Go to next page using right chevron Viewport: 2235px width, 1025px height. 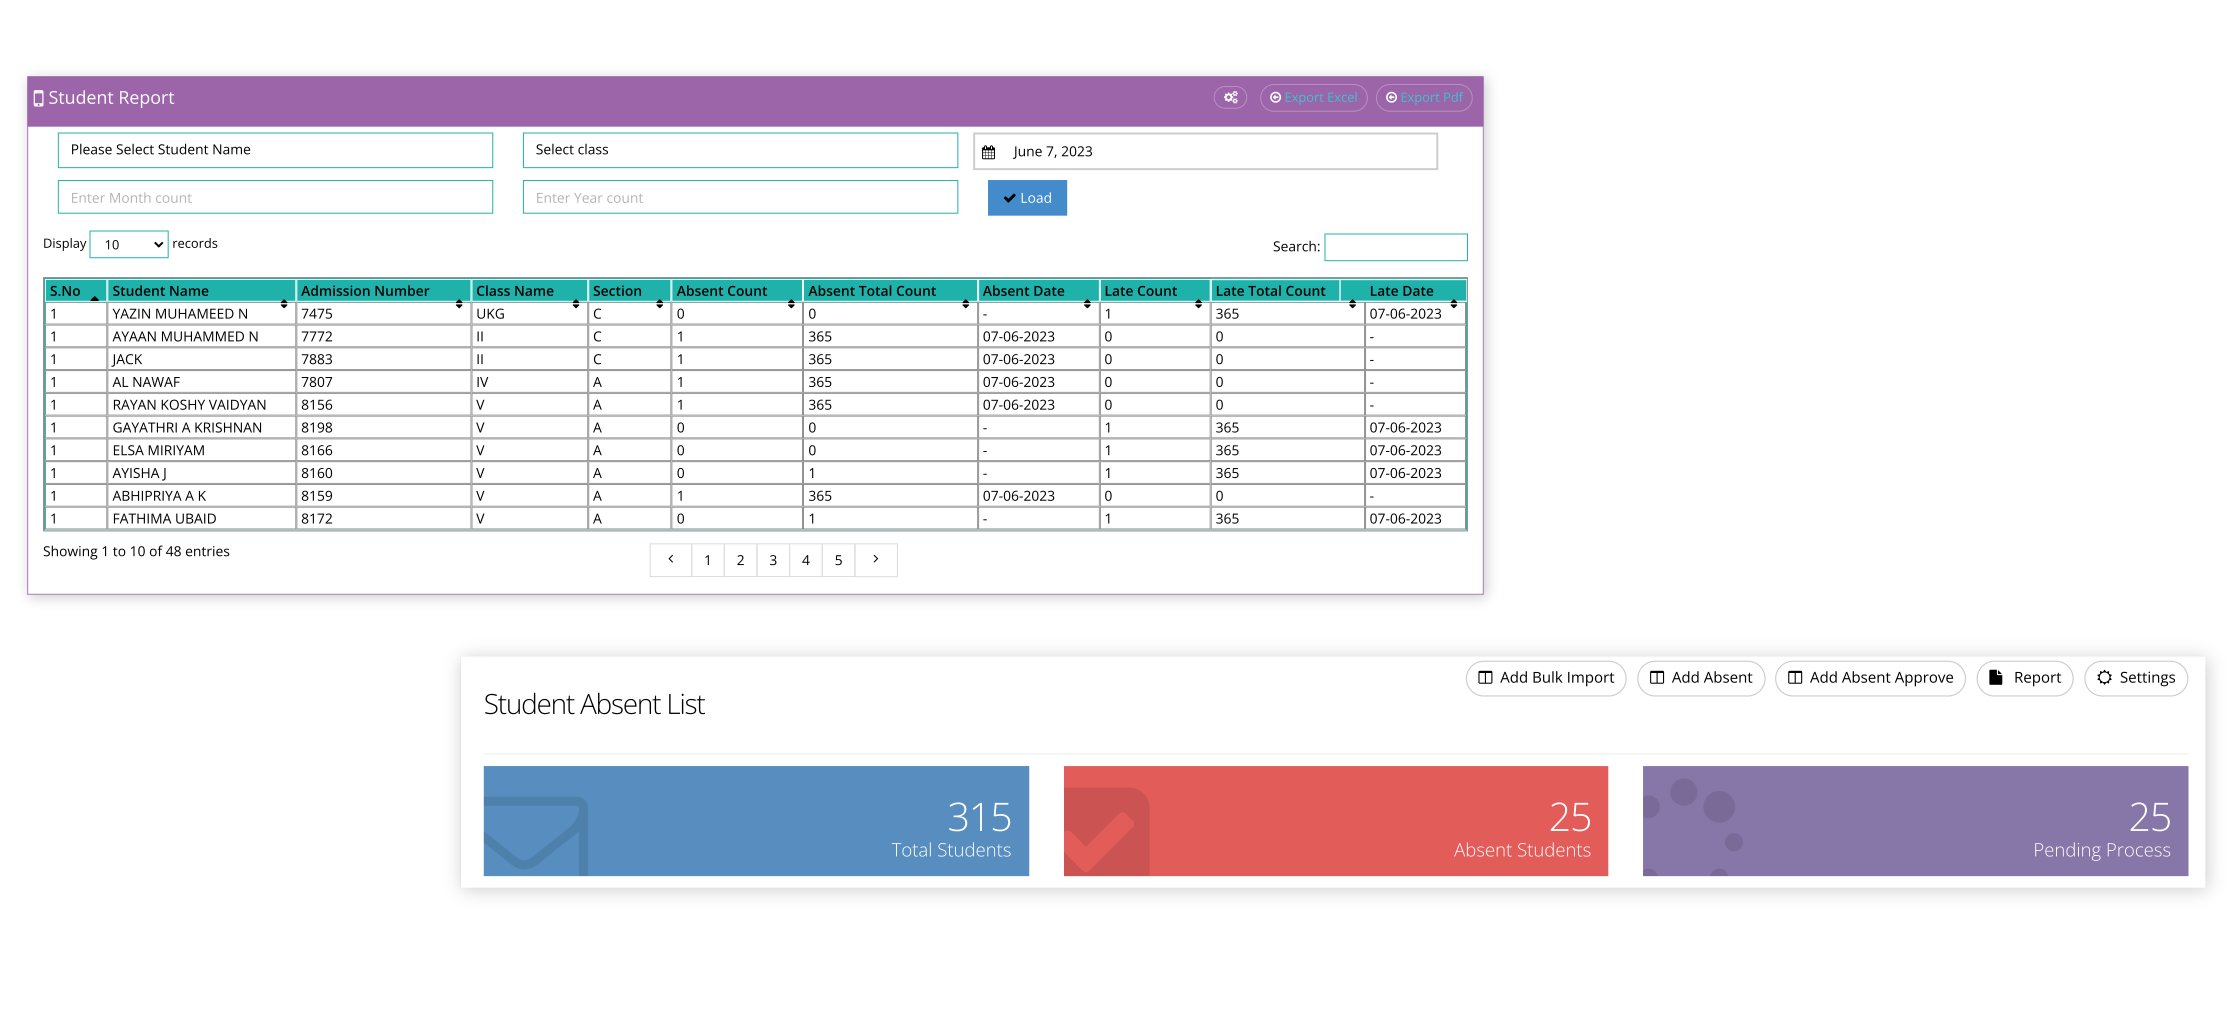pos(875,560)
